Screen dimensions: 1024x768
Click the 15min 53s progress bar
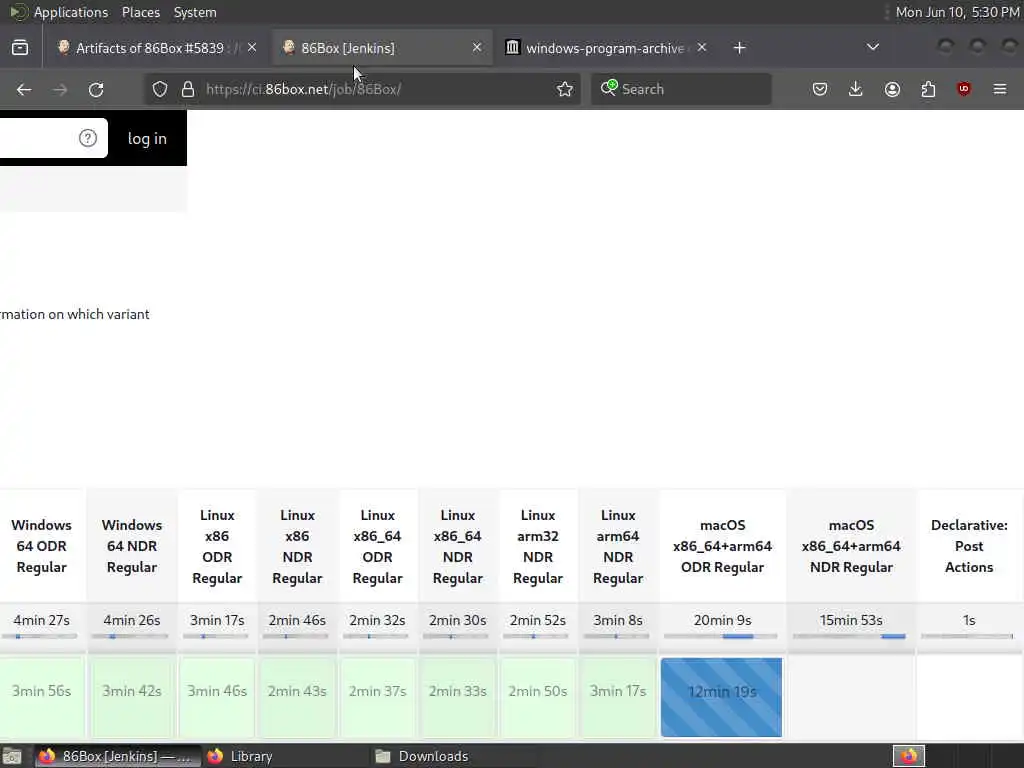(850, 636)
